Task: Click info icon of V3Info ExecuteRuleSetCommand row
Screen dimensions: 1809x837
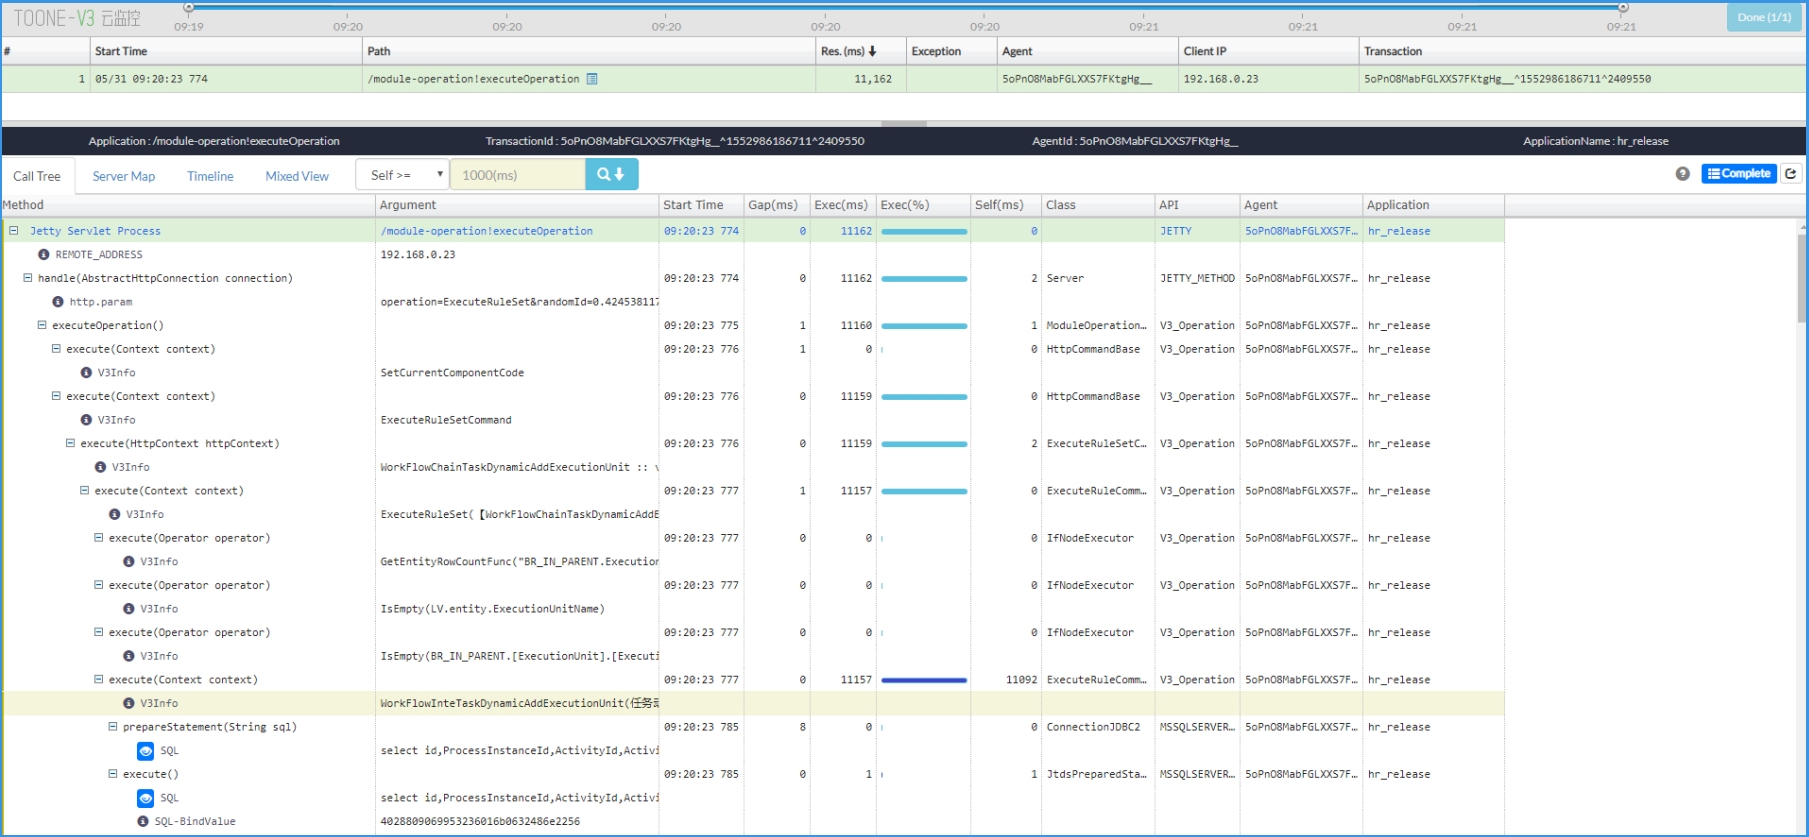Action: (x=86, y=420)
